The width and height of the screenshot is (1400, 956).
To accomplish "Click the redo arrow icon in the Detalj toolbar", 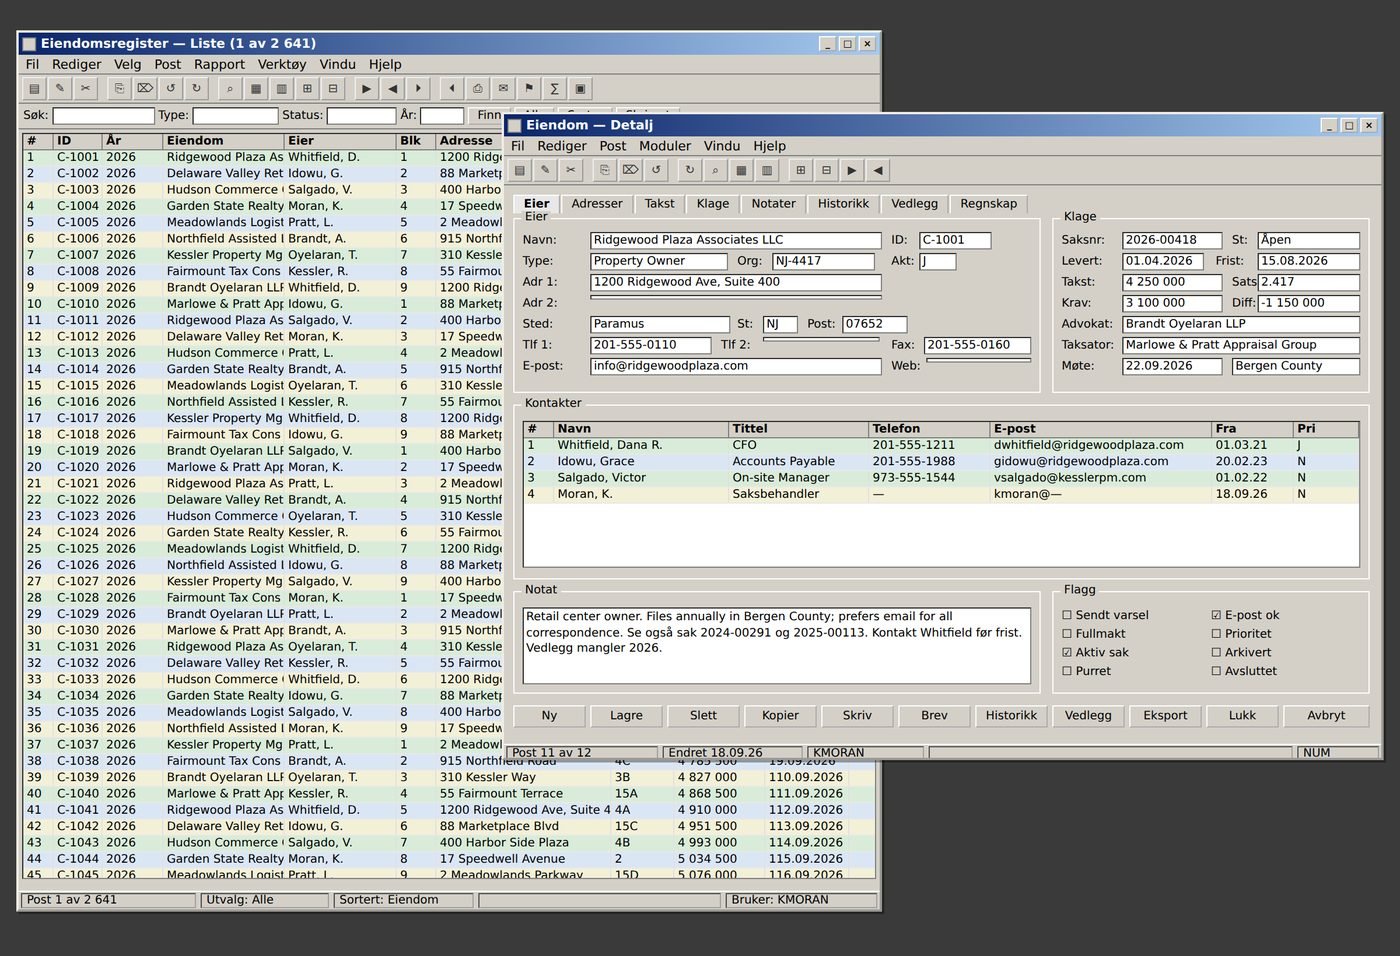I will (689, 170).
